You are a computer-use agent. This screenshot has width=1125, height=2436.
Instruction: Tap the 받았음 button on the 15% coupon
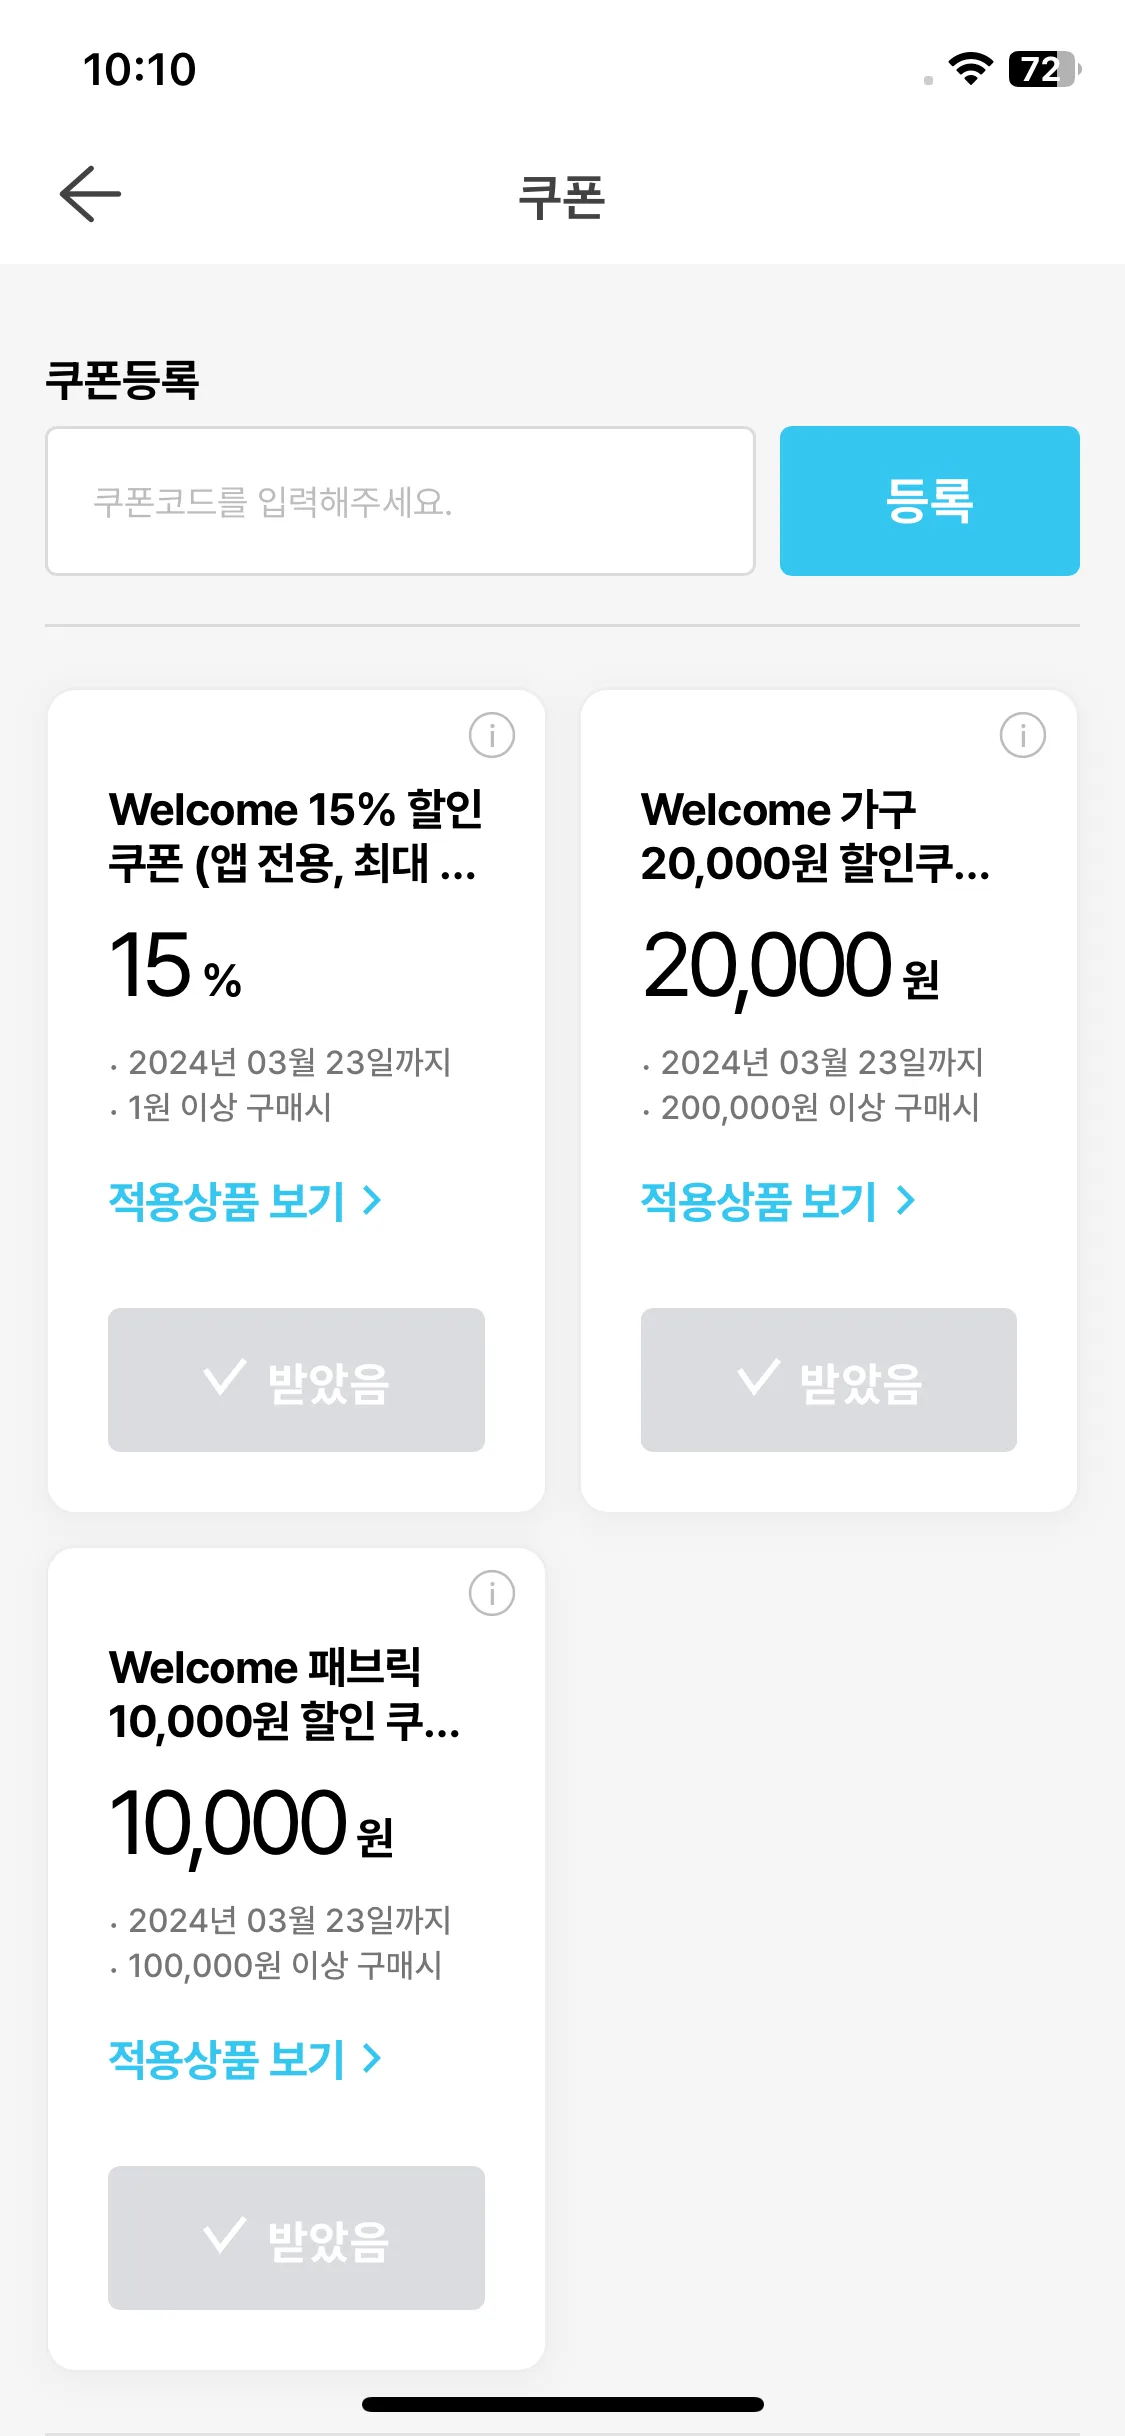tap(296, 1380)
